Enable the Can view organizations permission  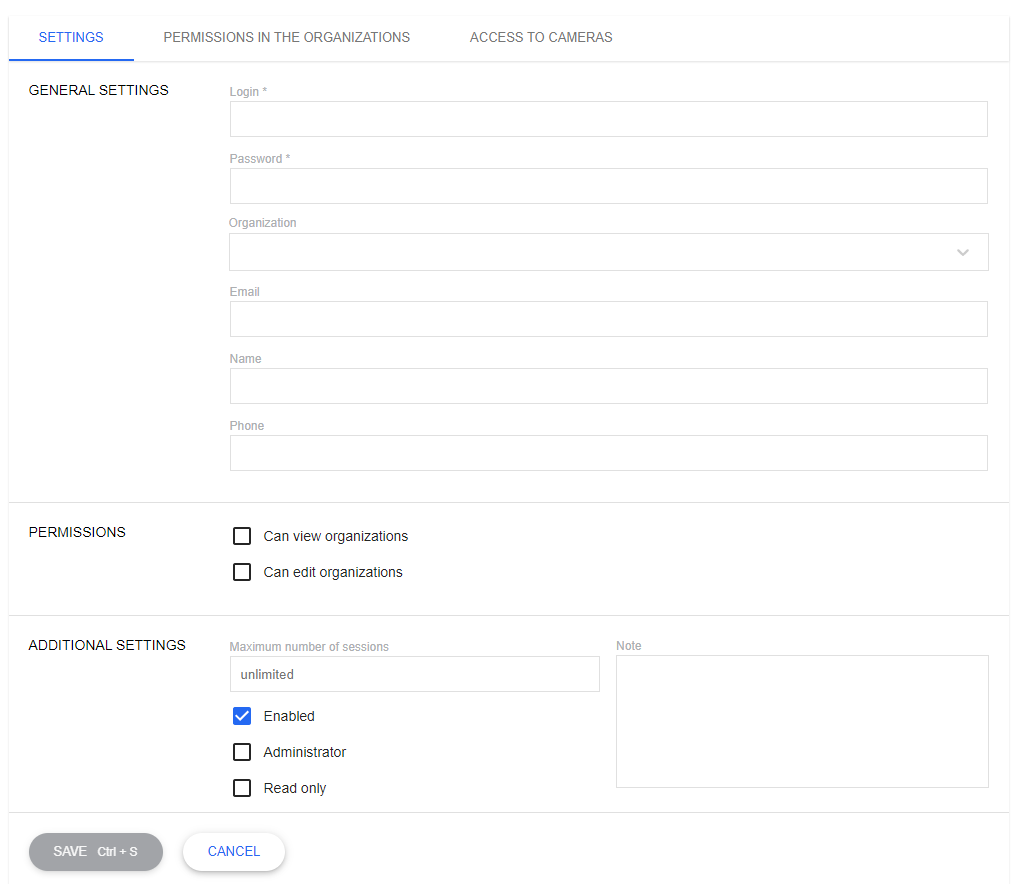click(241, 535)
